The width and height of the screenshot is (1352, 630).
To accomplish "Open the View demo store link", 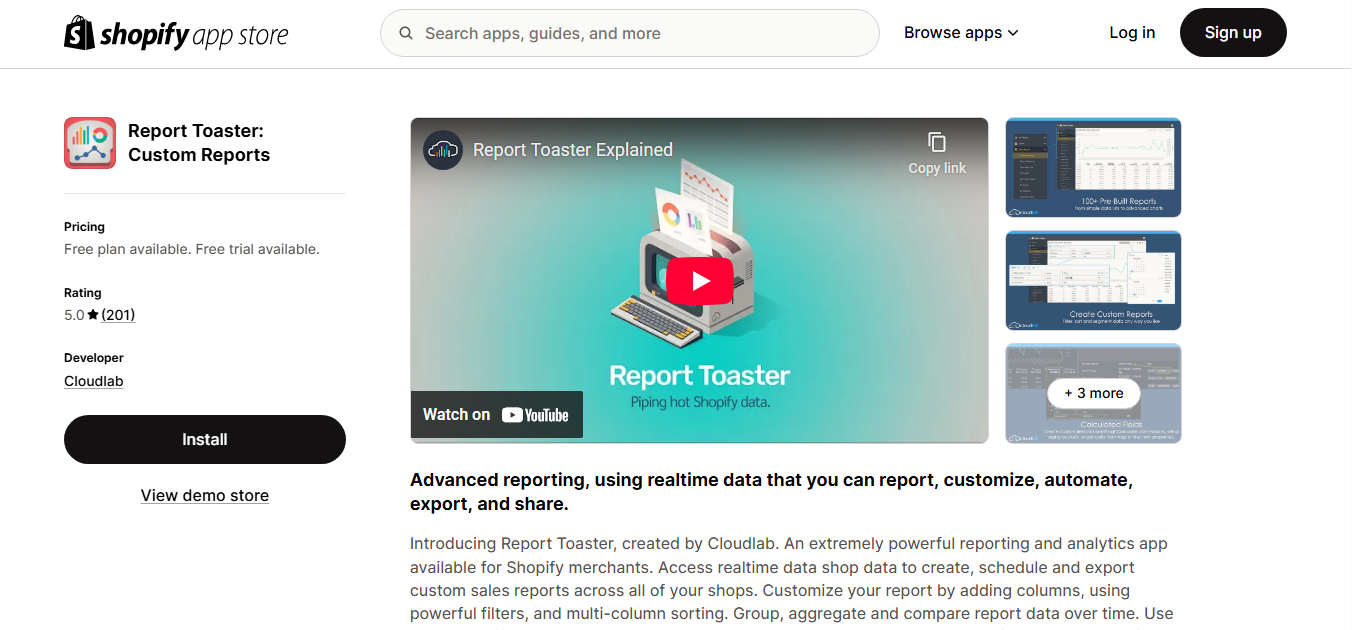I will (x=204, y=495).
